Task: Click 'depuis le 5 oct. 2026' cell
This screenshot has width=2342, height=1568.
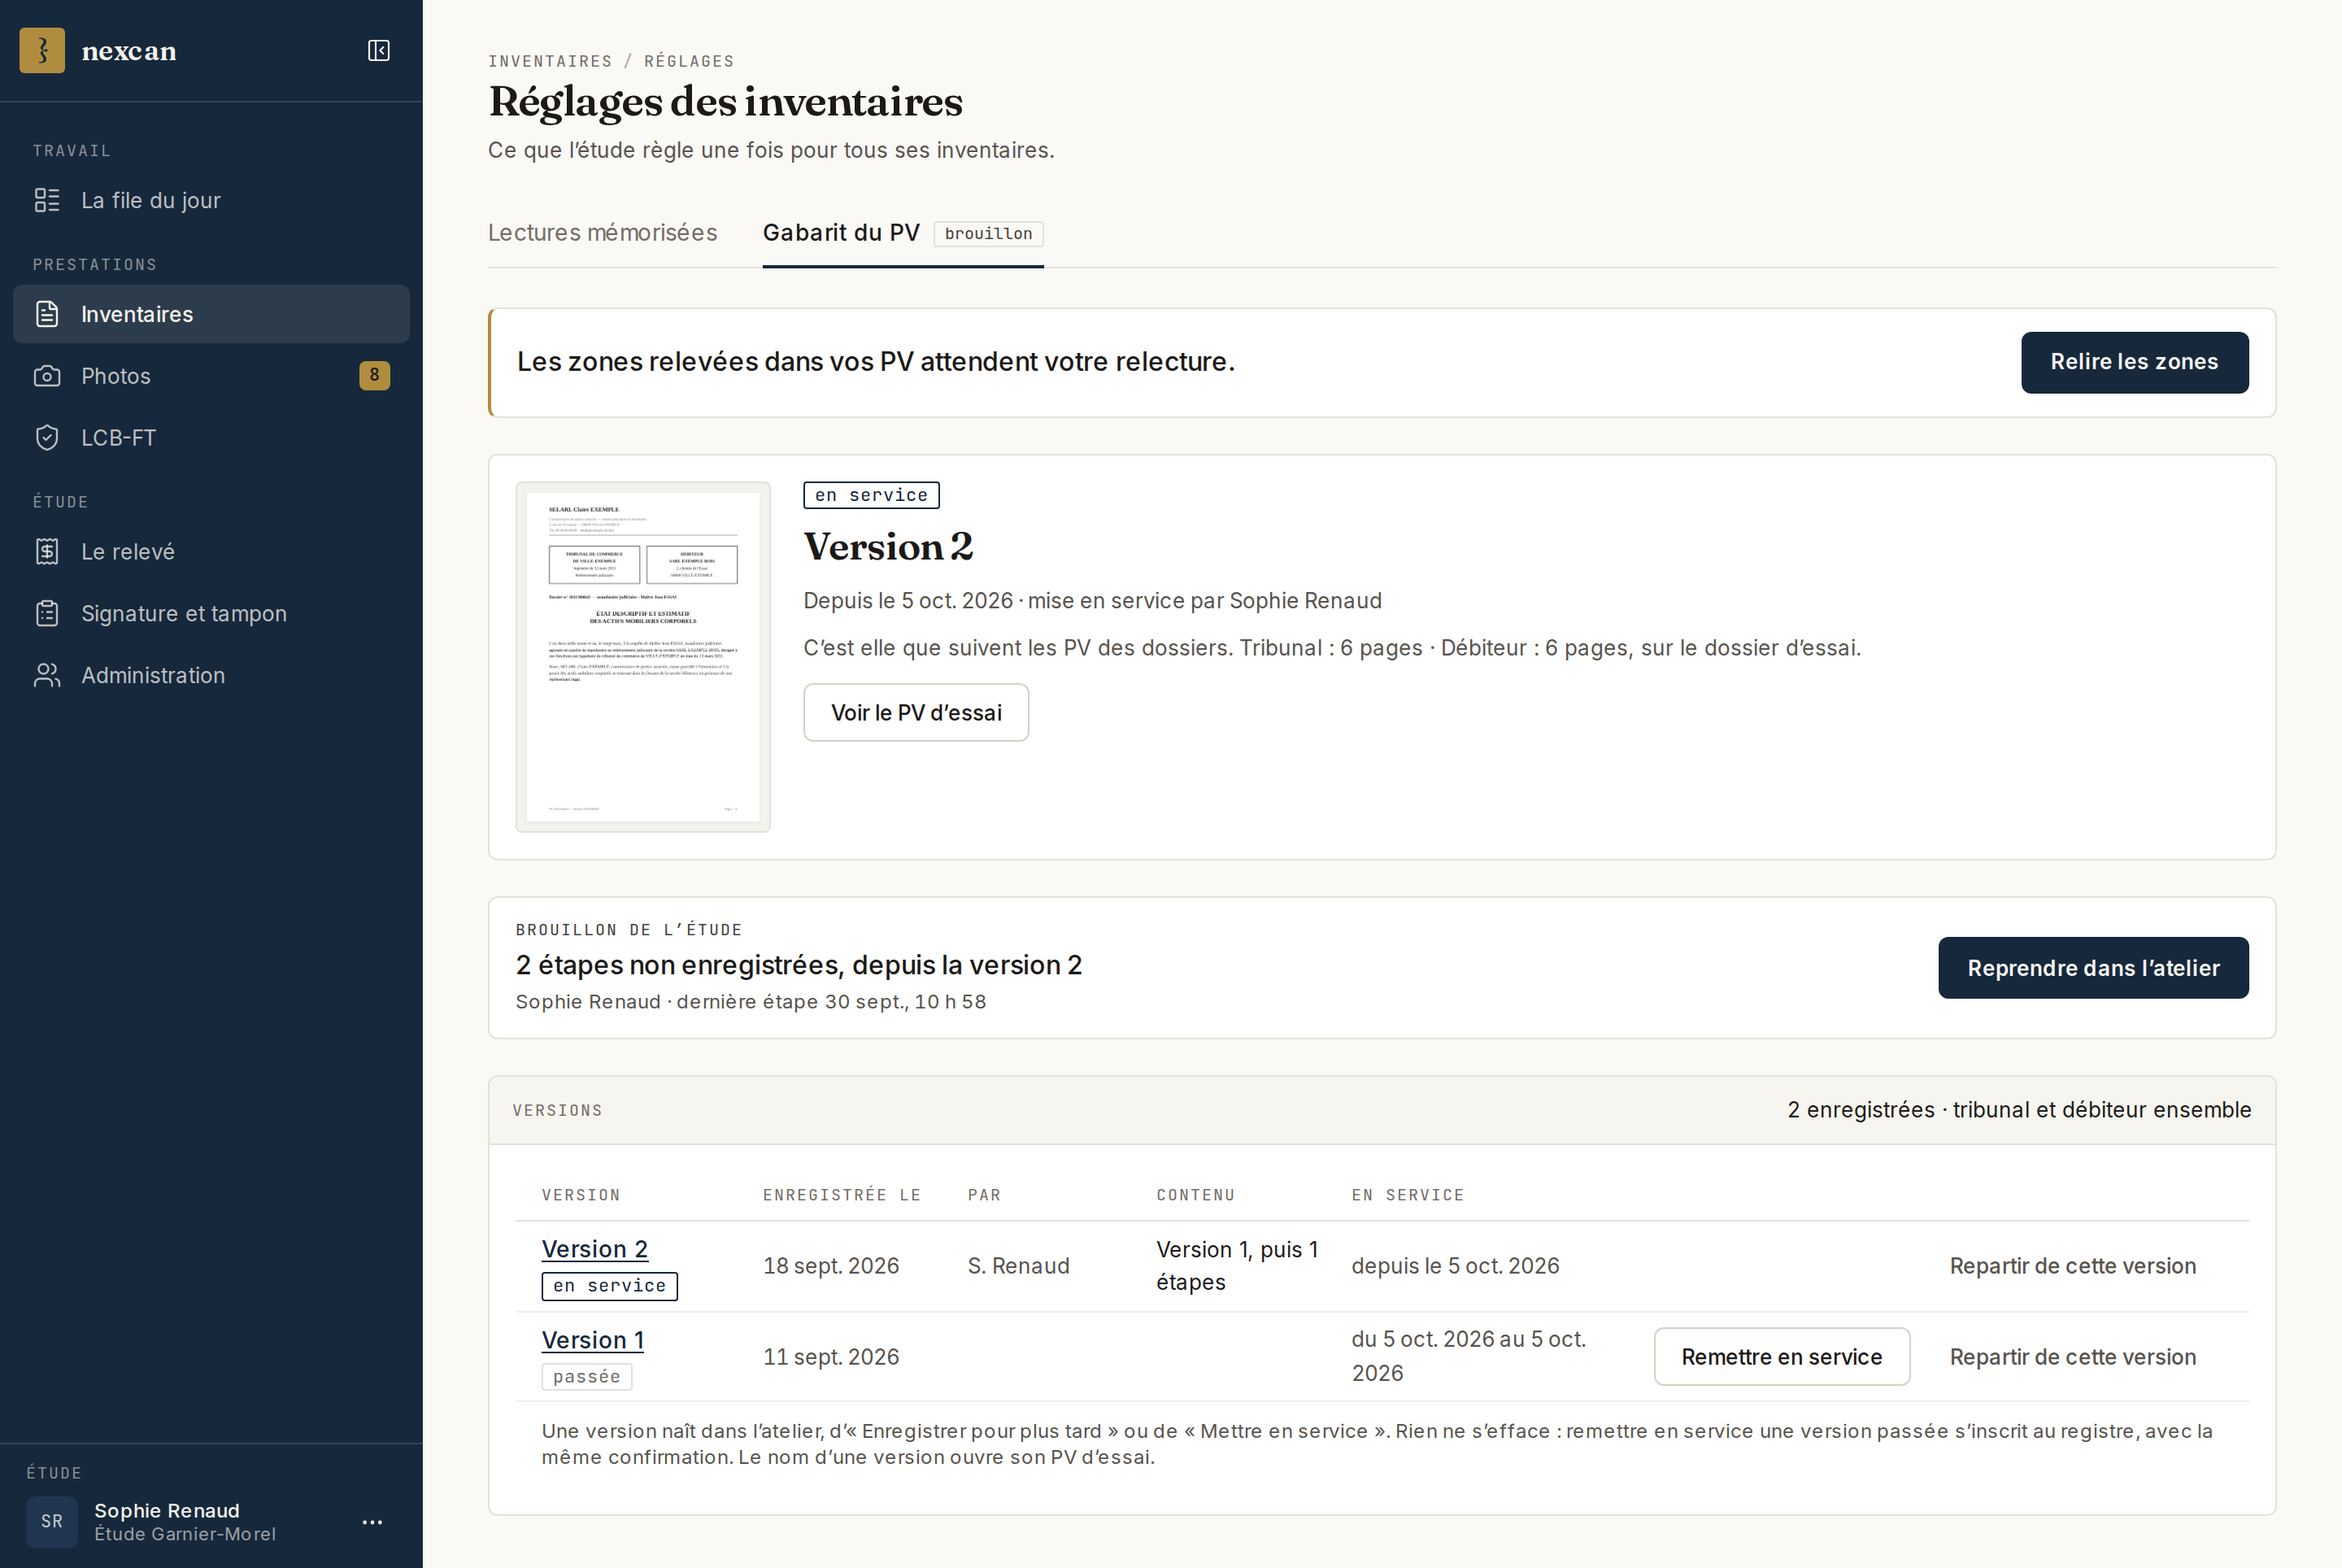Action: coord(1456,1266)
